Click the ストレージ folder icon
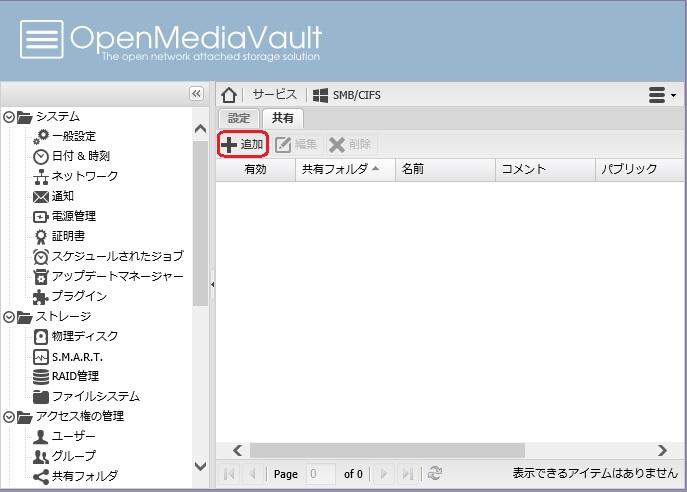This screenshot has height=492, width=687. [x=25, y=317]
